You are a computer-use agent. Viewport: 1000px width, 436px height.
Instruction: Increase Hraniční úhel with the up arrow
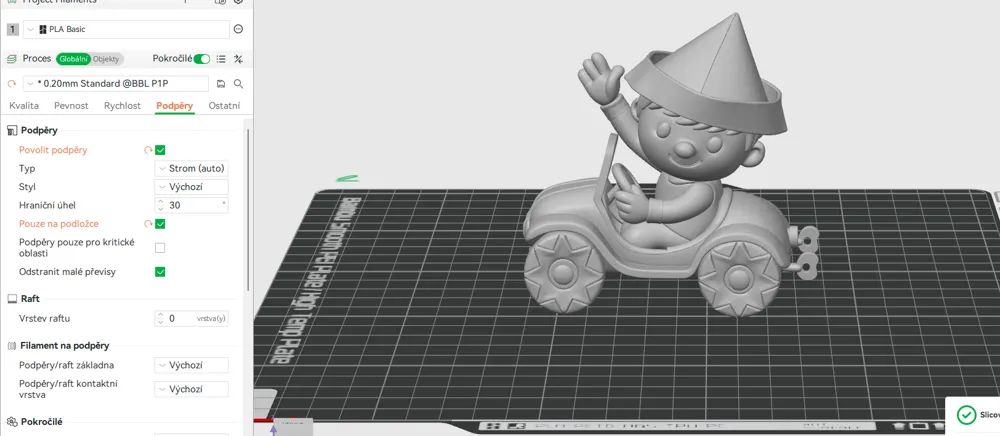(x=160, y=201)
